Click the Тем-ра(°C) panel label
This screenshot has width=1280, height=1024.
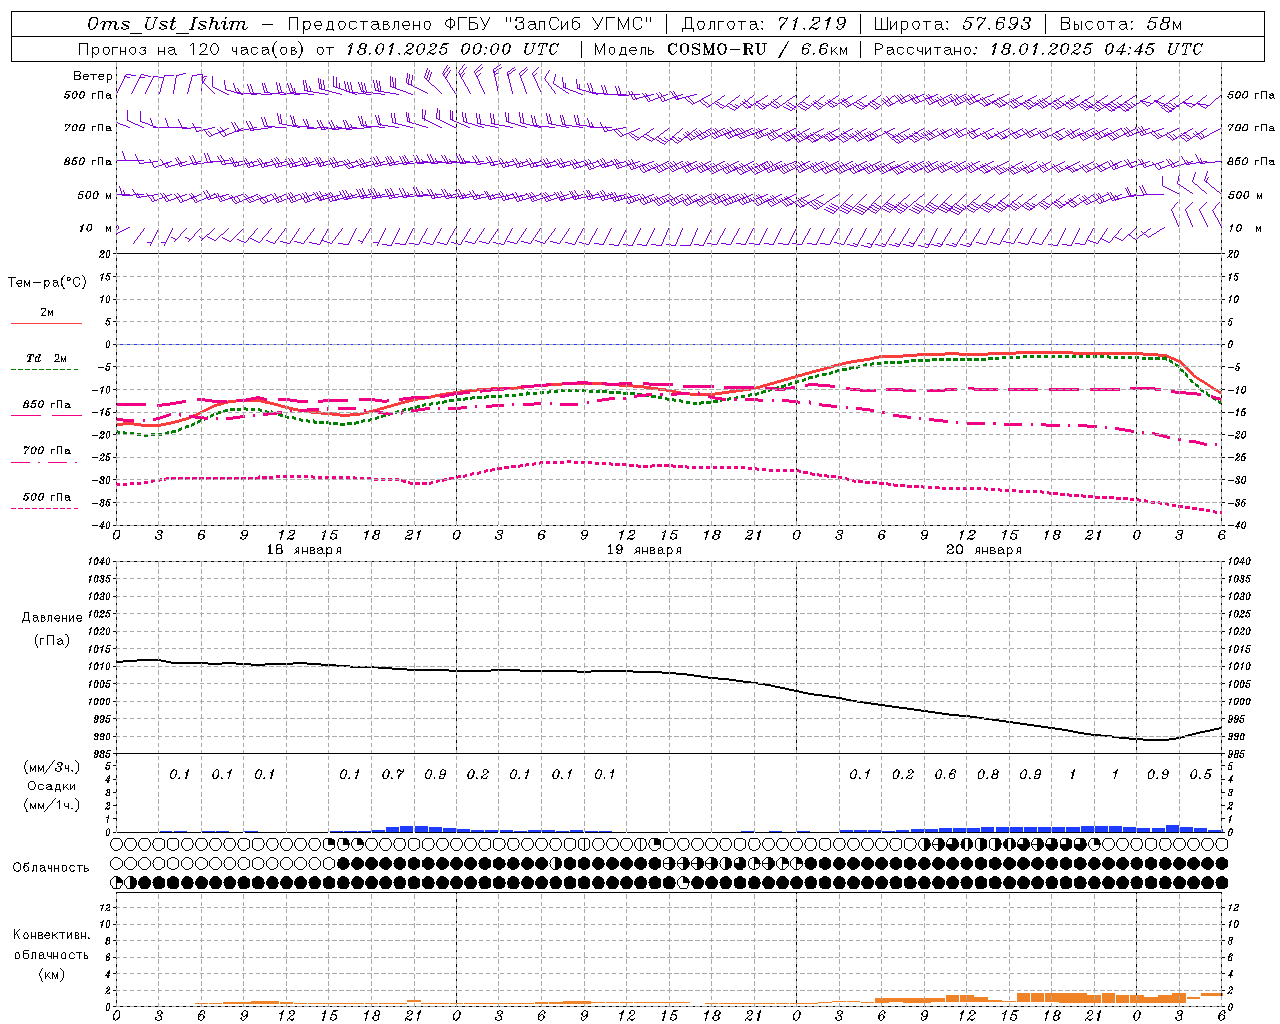47,283
